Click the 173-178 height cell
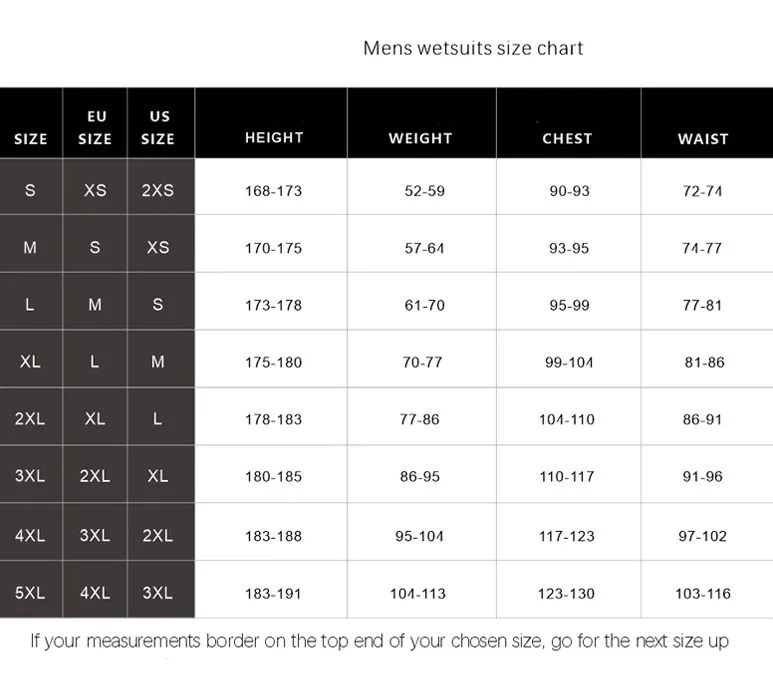 pyautogui.click(x=273, y=305)
